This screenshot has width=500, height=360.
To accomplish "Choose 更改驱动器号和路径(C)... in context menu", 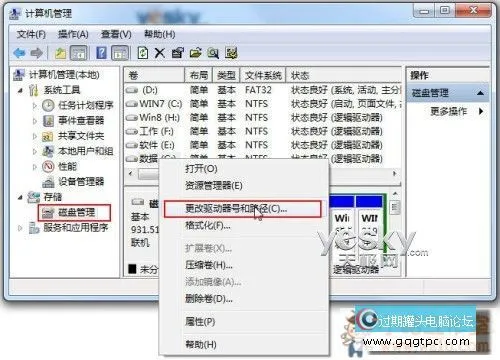I will [x=243, y=209].
